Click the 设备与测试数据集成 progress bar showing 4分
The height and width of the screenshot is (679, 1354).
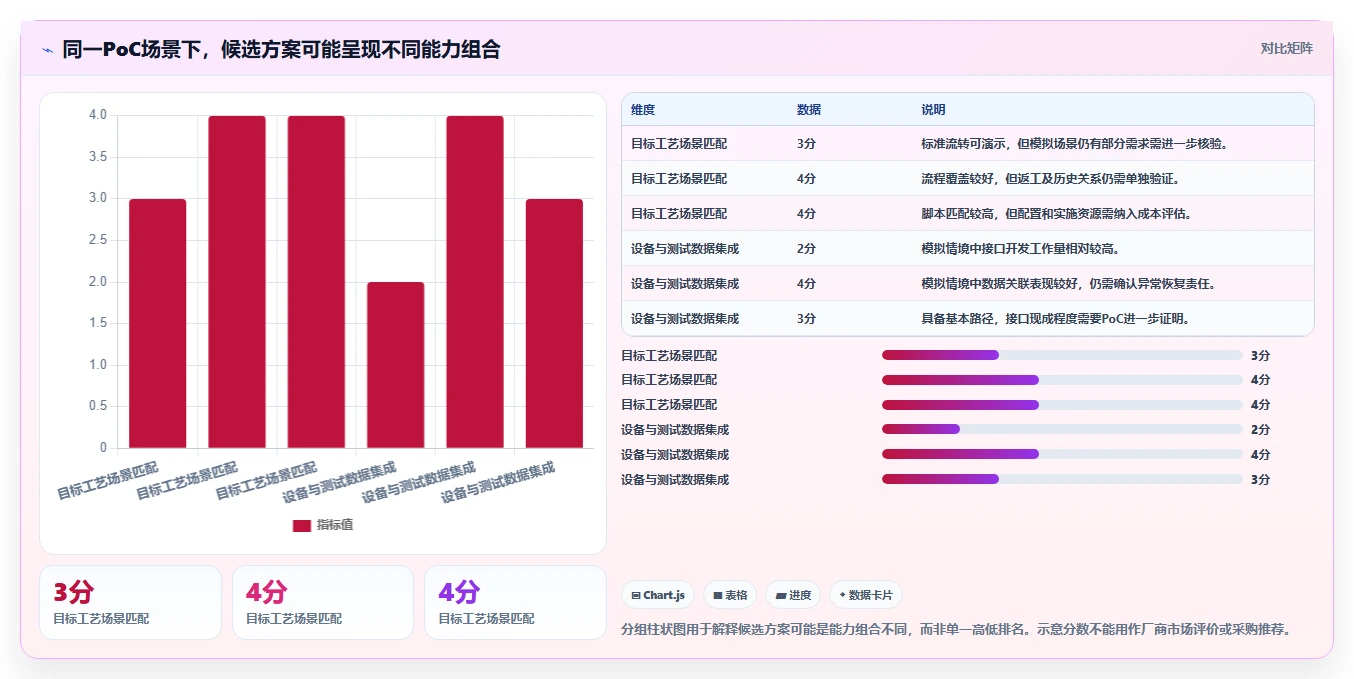1062,455
